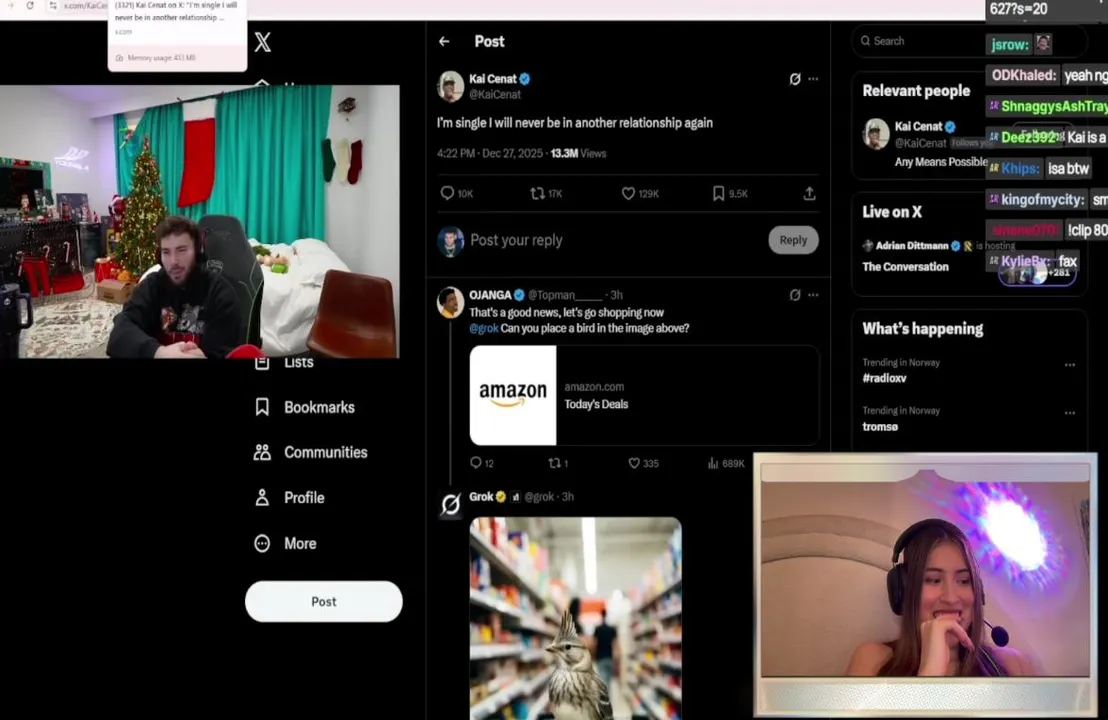This screenshot has width=1108, height=720.
Task: Click the circle icon next to More
Action: click(262, 543)
